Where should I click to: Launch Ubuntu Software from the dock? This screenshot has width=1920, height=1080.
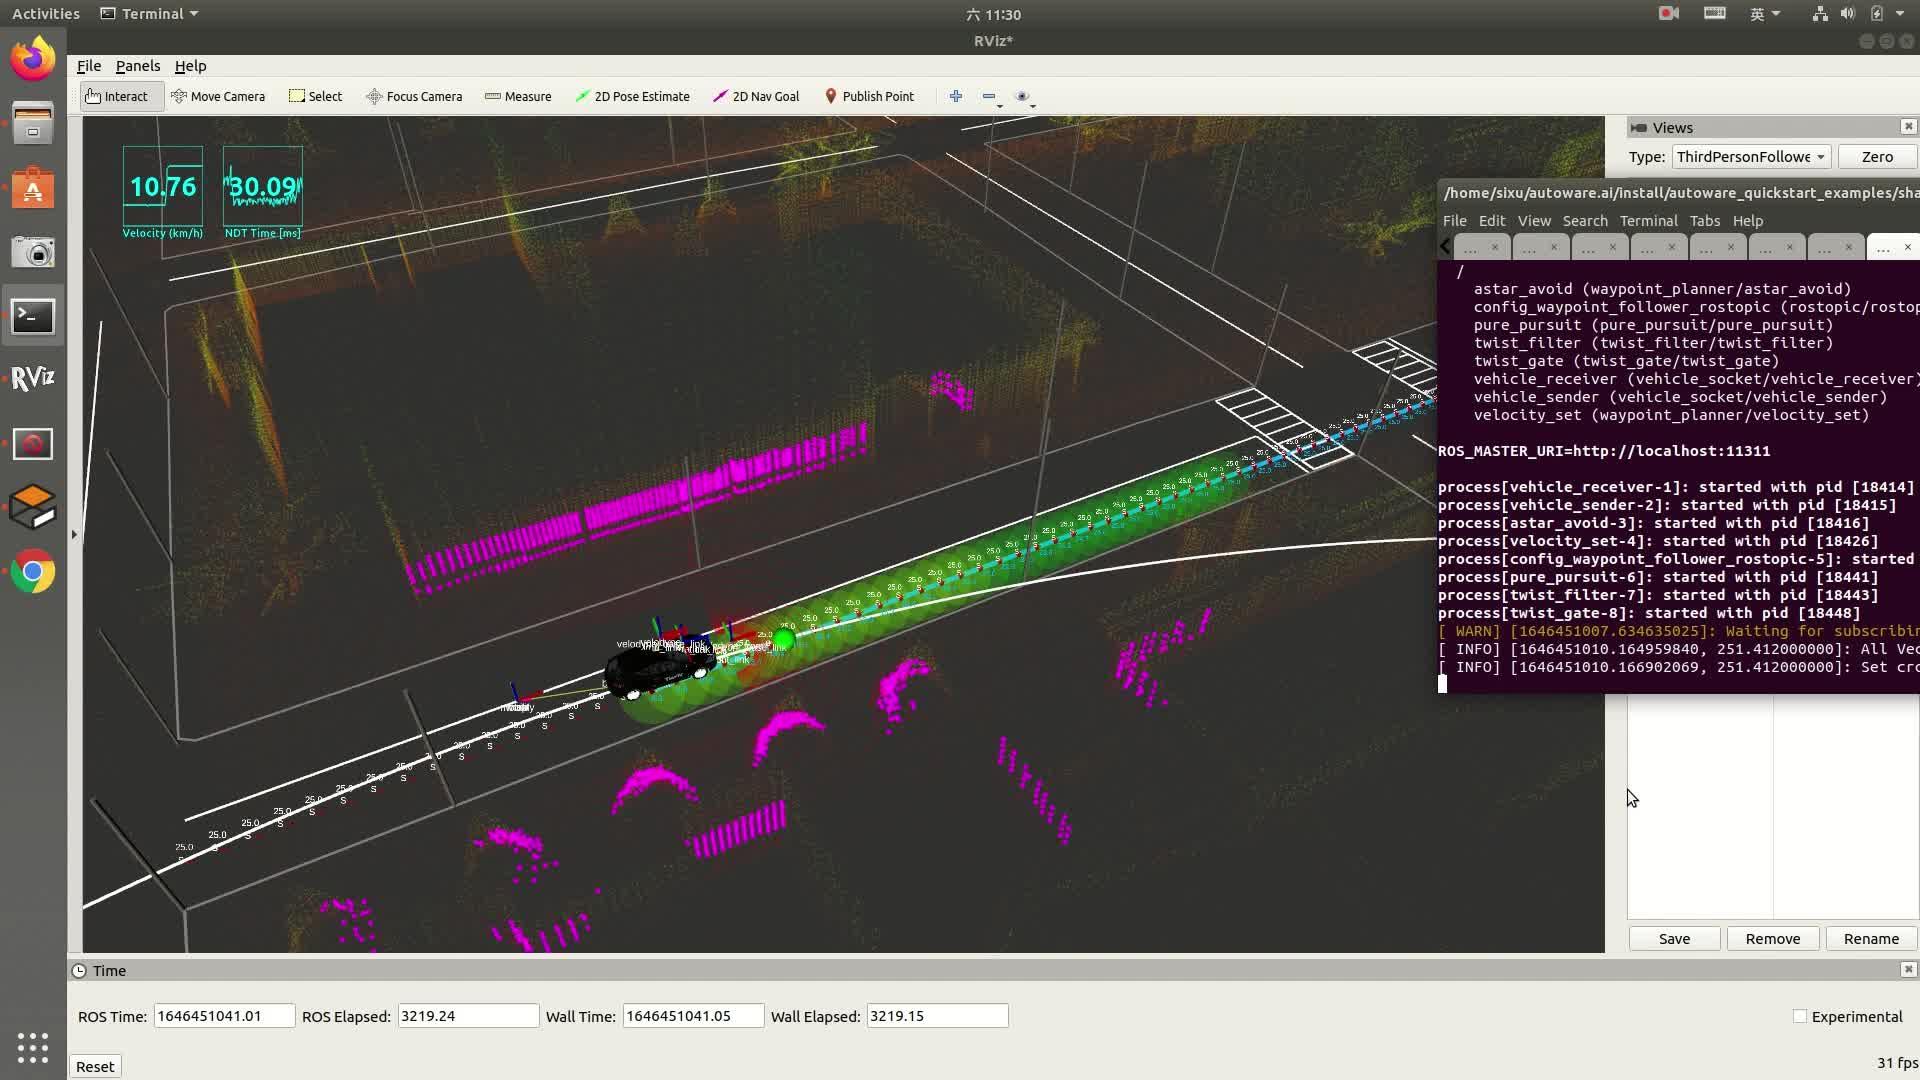(x=33, y=188)
